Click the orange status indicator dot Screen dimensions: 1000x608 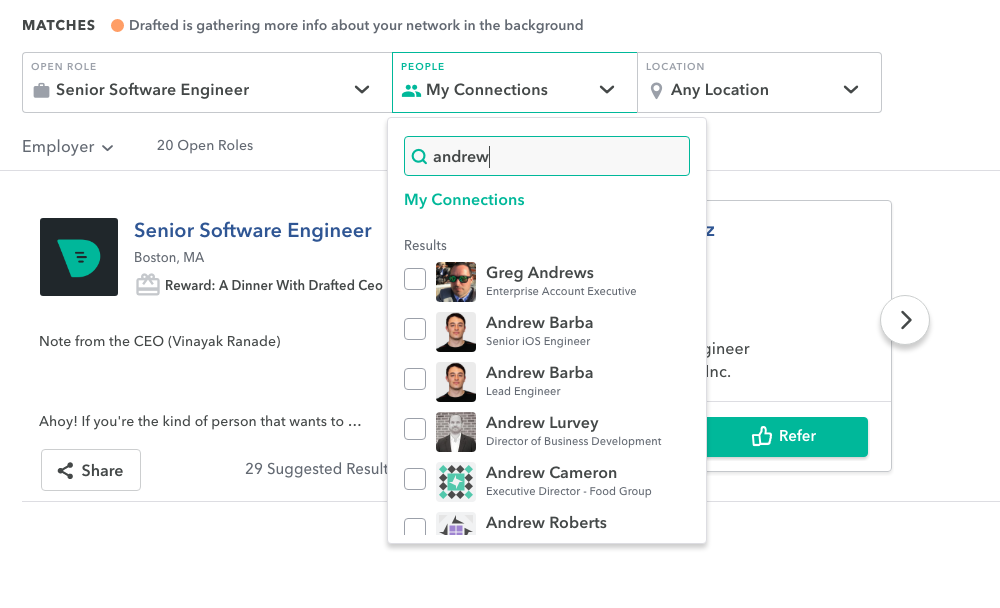(117, 25)
